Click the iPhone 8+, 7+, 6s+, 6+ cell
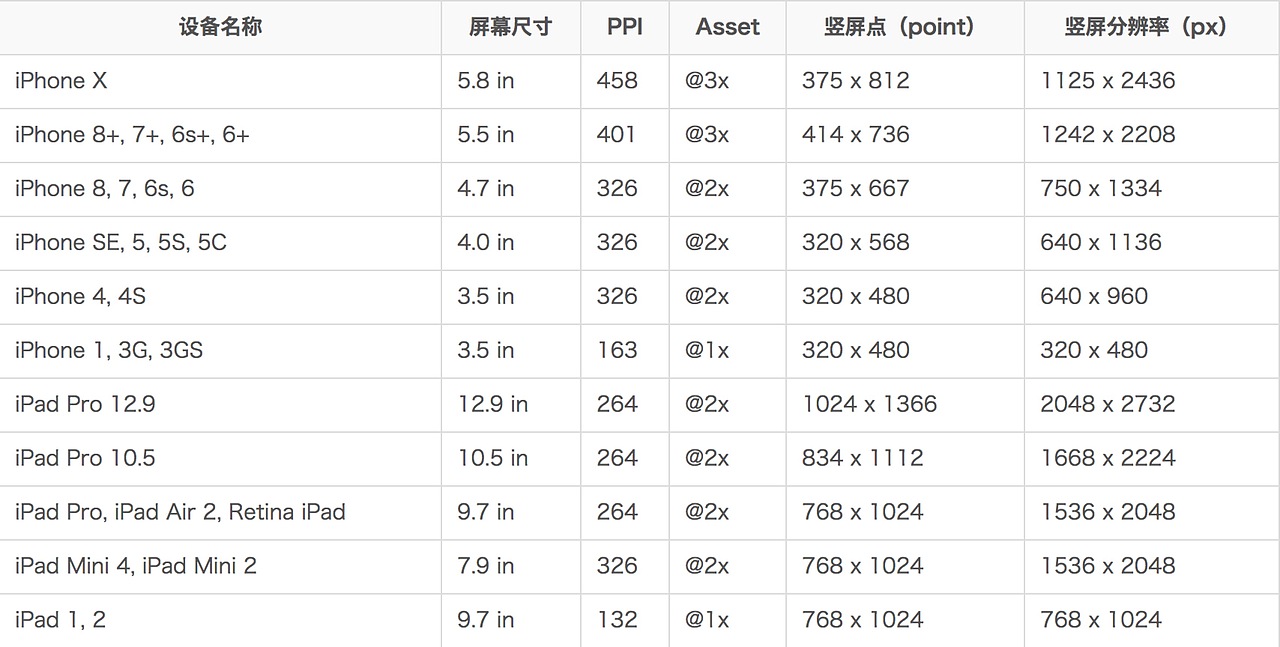1280x647 pixels. 132,135
